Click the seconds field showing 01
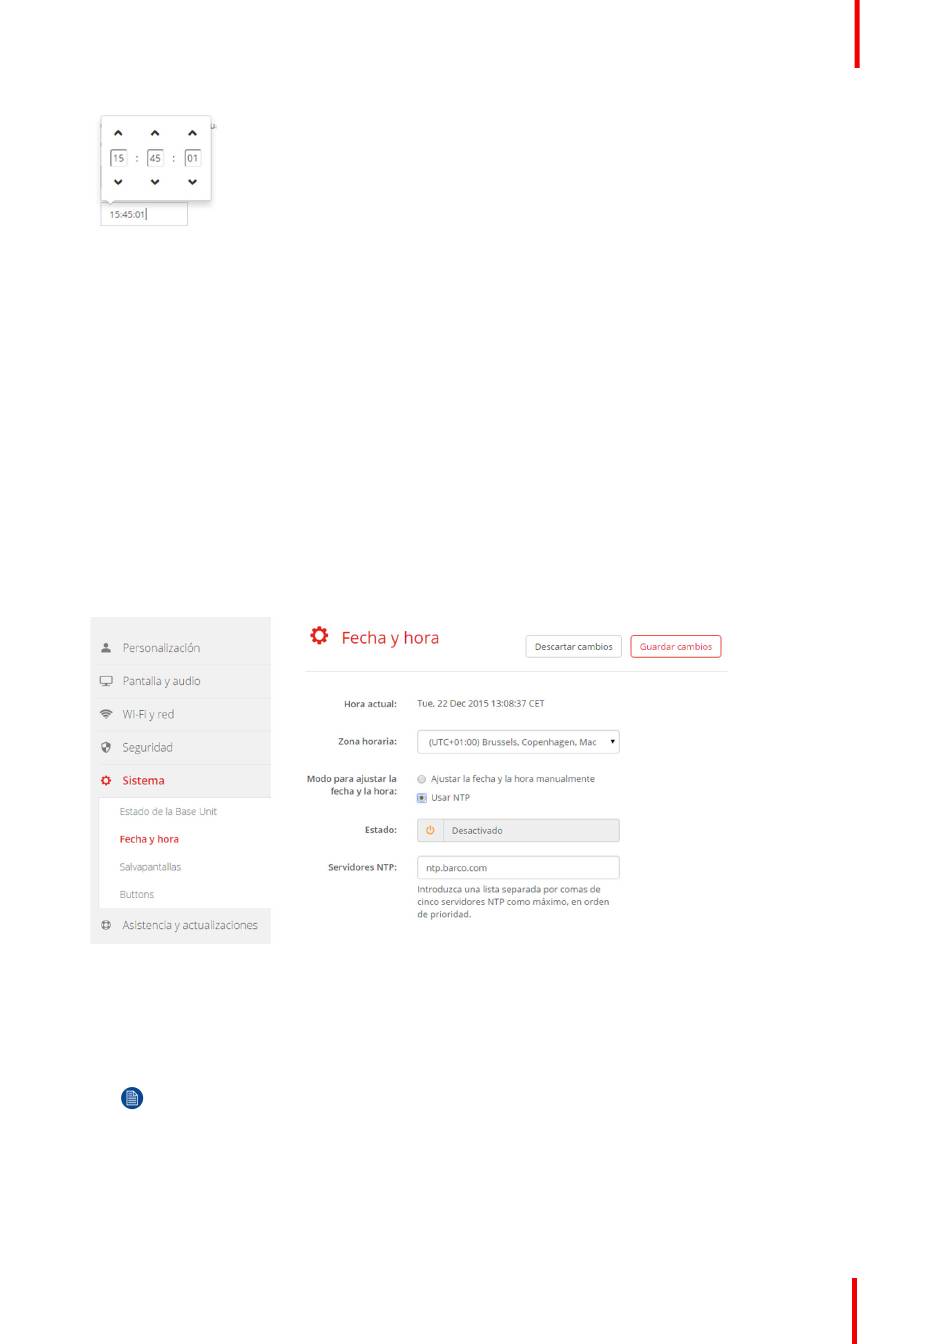The width and height of the screenshot is (950, 1344). point(193,158)
